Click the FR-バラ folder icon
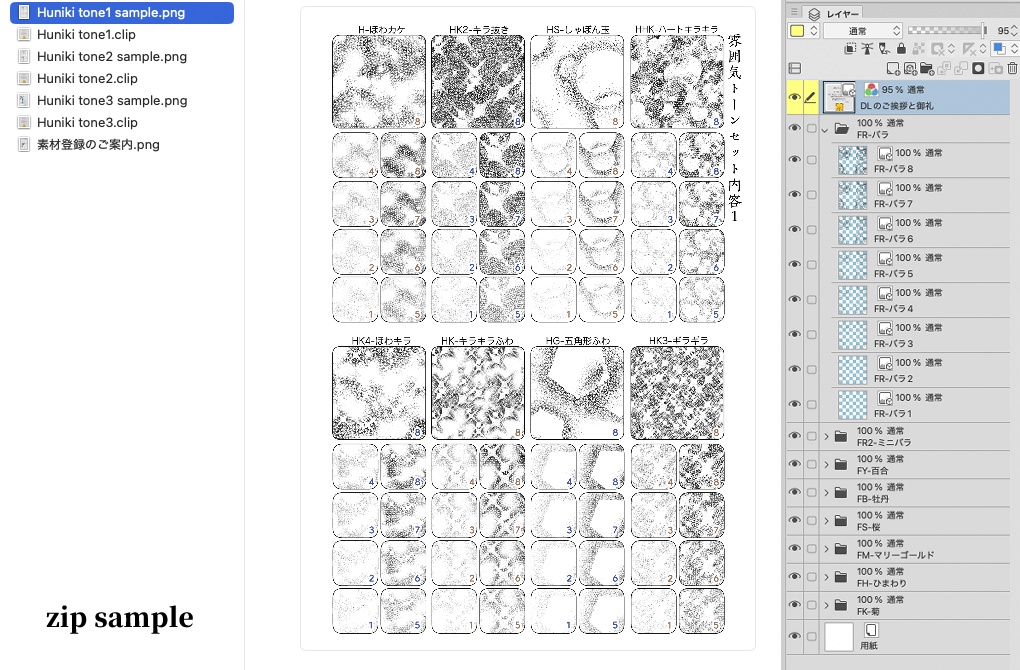This screenshot has width=1020, height=670. [x=842, y=129]
